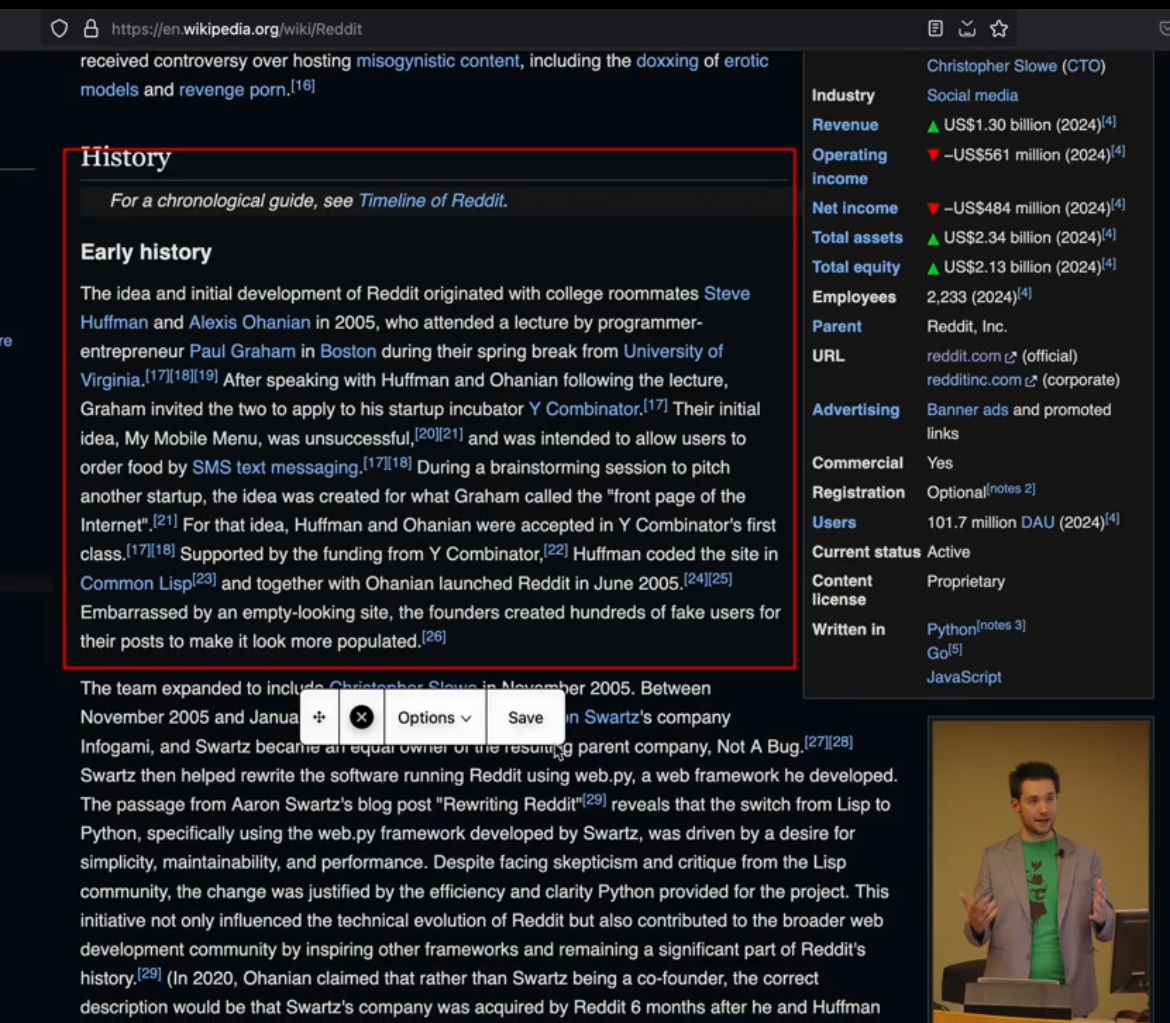
Task: Bookmark this page with the star icon
Action: (x=999, y=29)
